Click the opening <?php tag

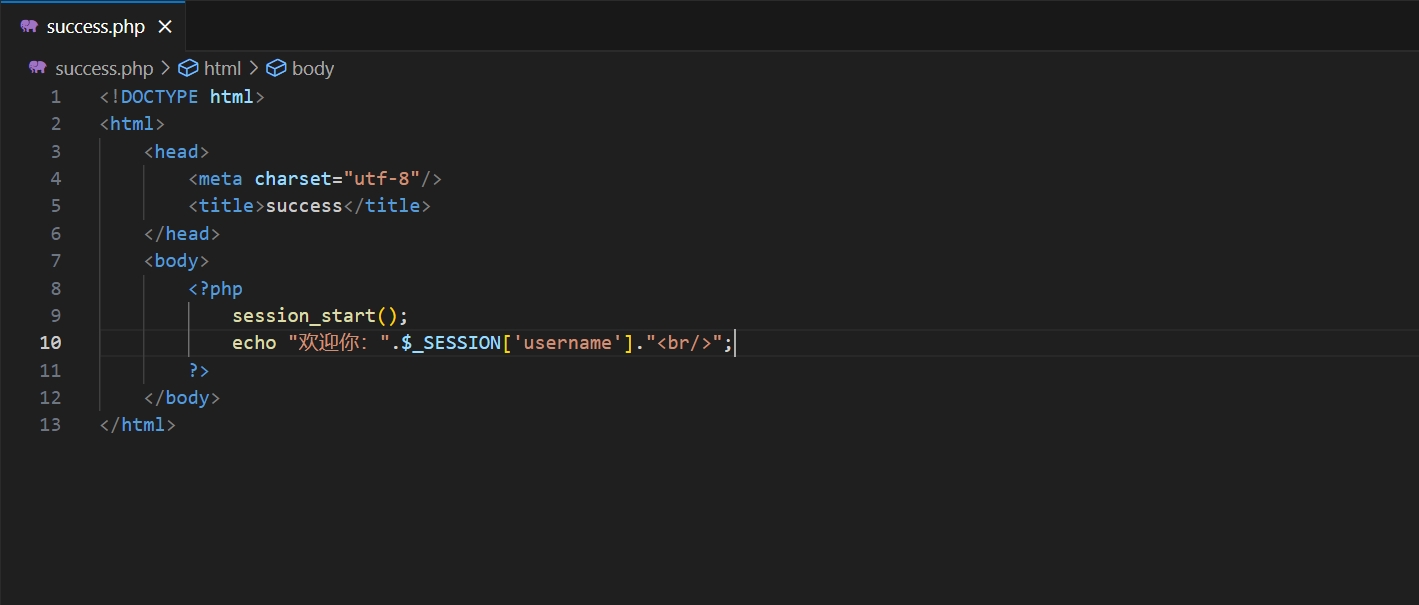tap(216, 289)
